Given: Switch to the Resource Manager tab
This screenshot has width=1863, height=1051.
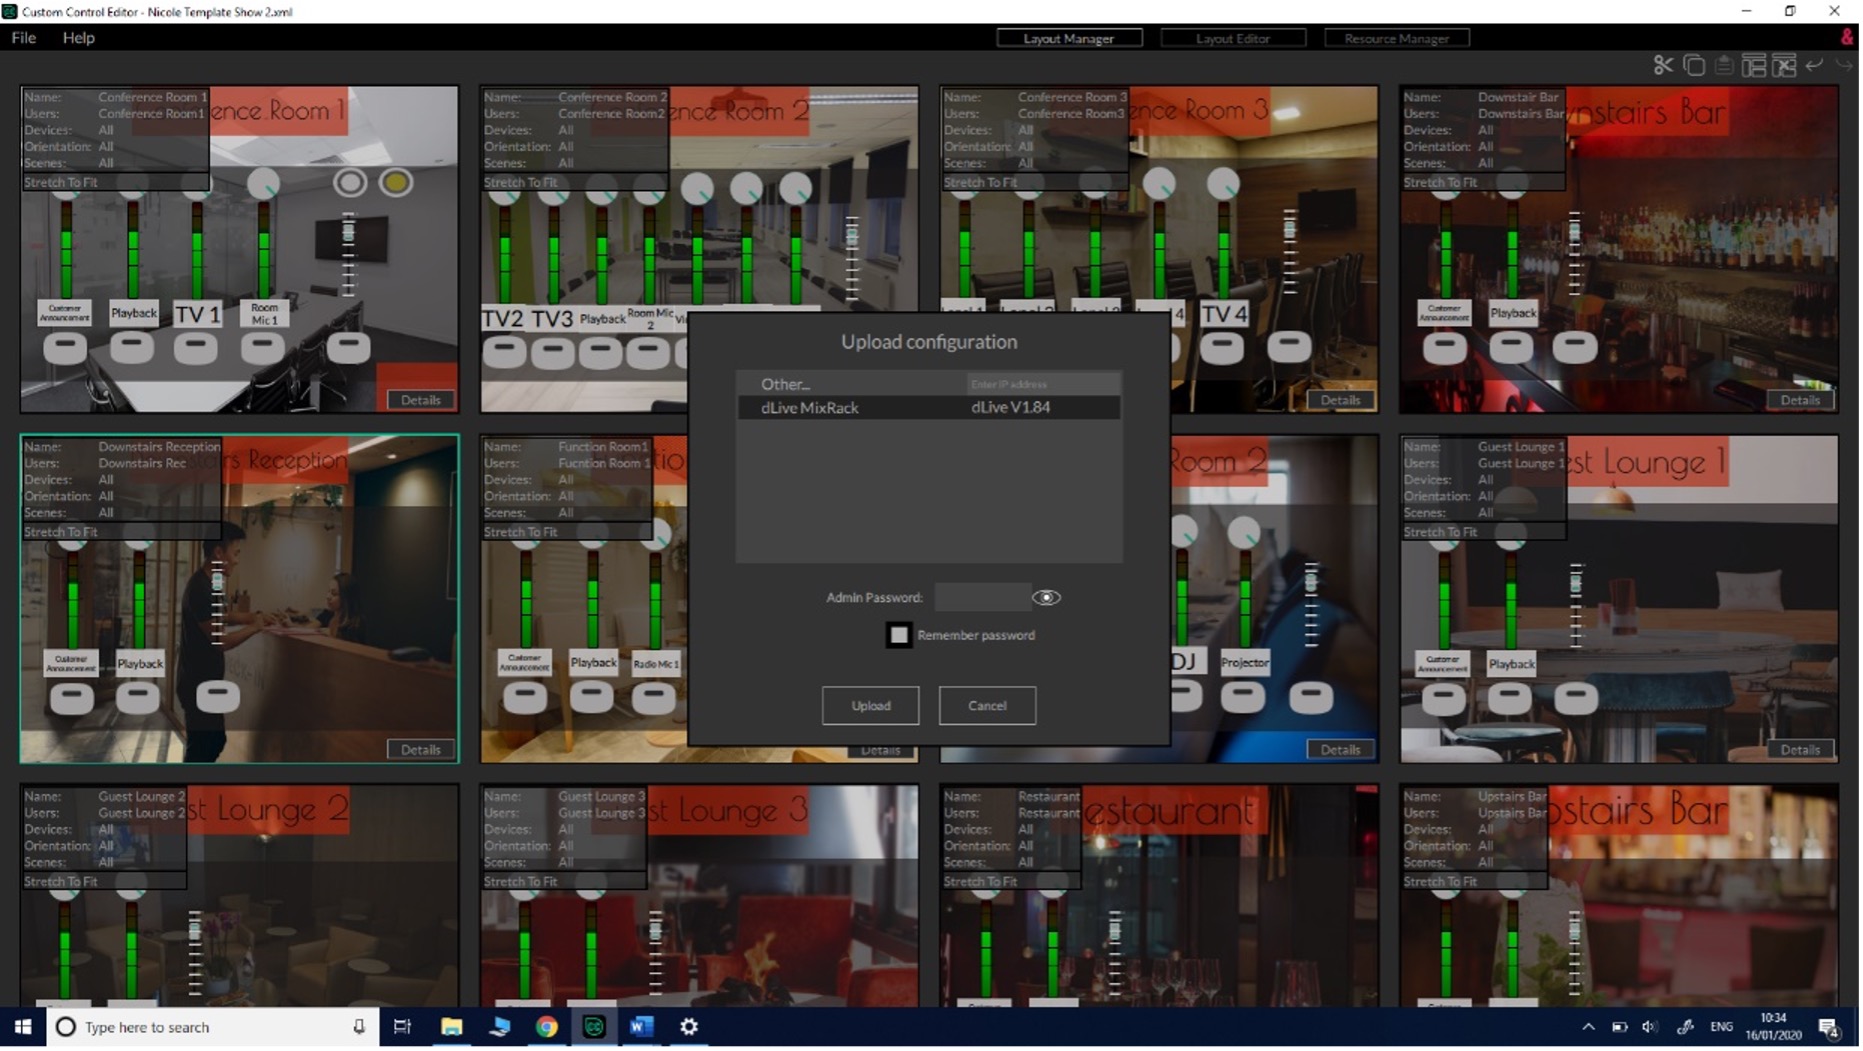Looking at the screenshot, I should coord(1399,38).
